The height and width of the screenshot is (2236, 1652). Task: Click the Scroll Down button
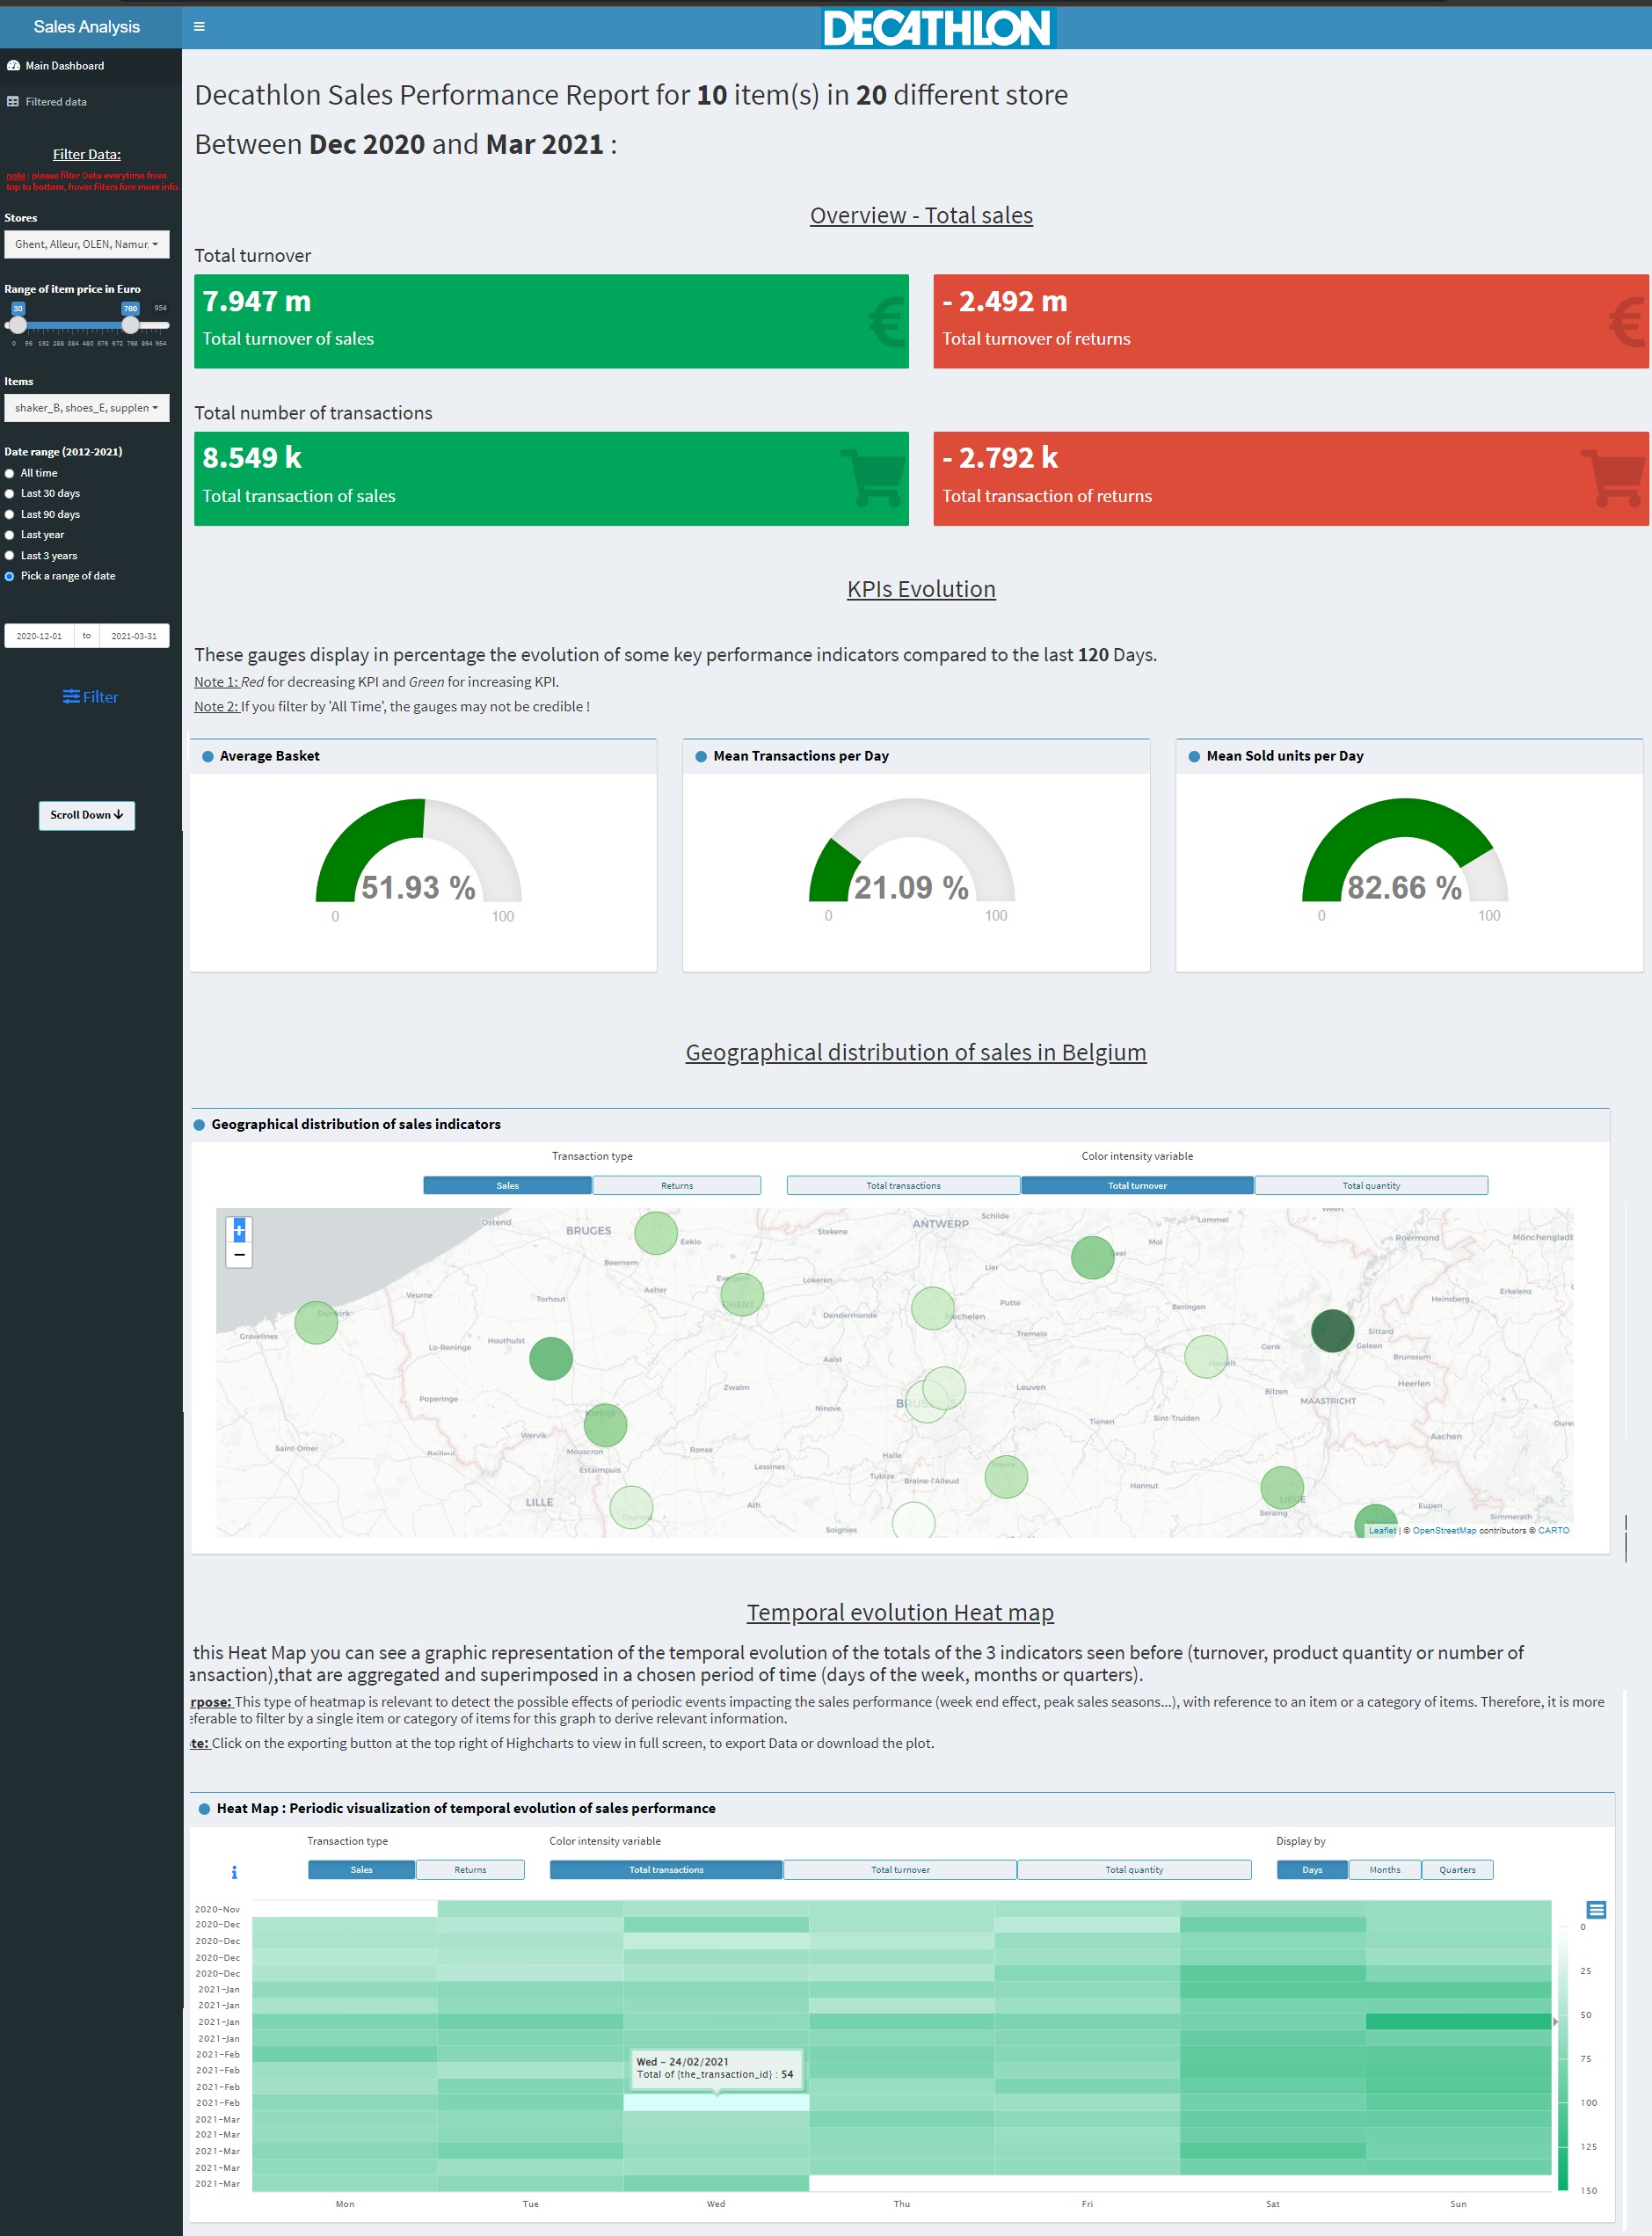coord(87,816)
